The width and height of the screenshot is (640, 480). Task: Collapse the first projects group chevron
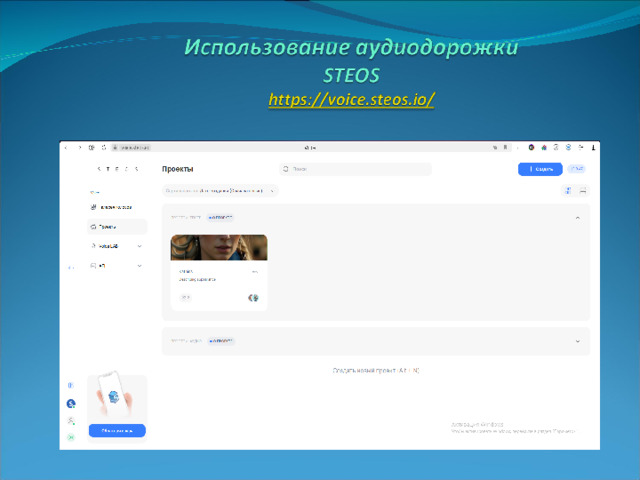[578, 218]
